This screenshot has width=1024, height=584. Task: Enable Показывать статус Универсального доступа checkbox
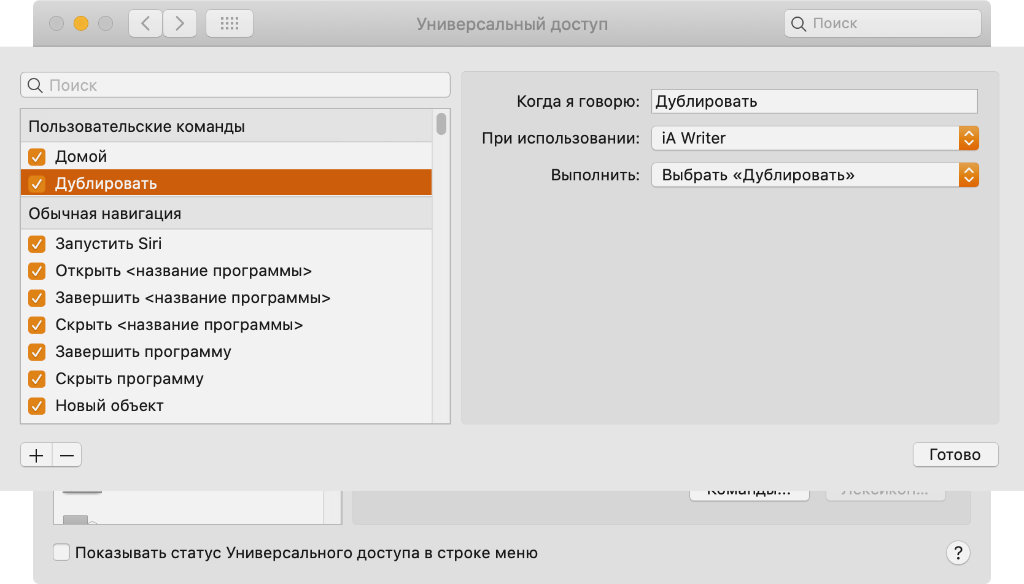pyautogui.click(x=62, y=552)
